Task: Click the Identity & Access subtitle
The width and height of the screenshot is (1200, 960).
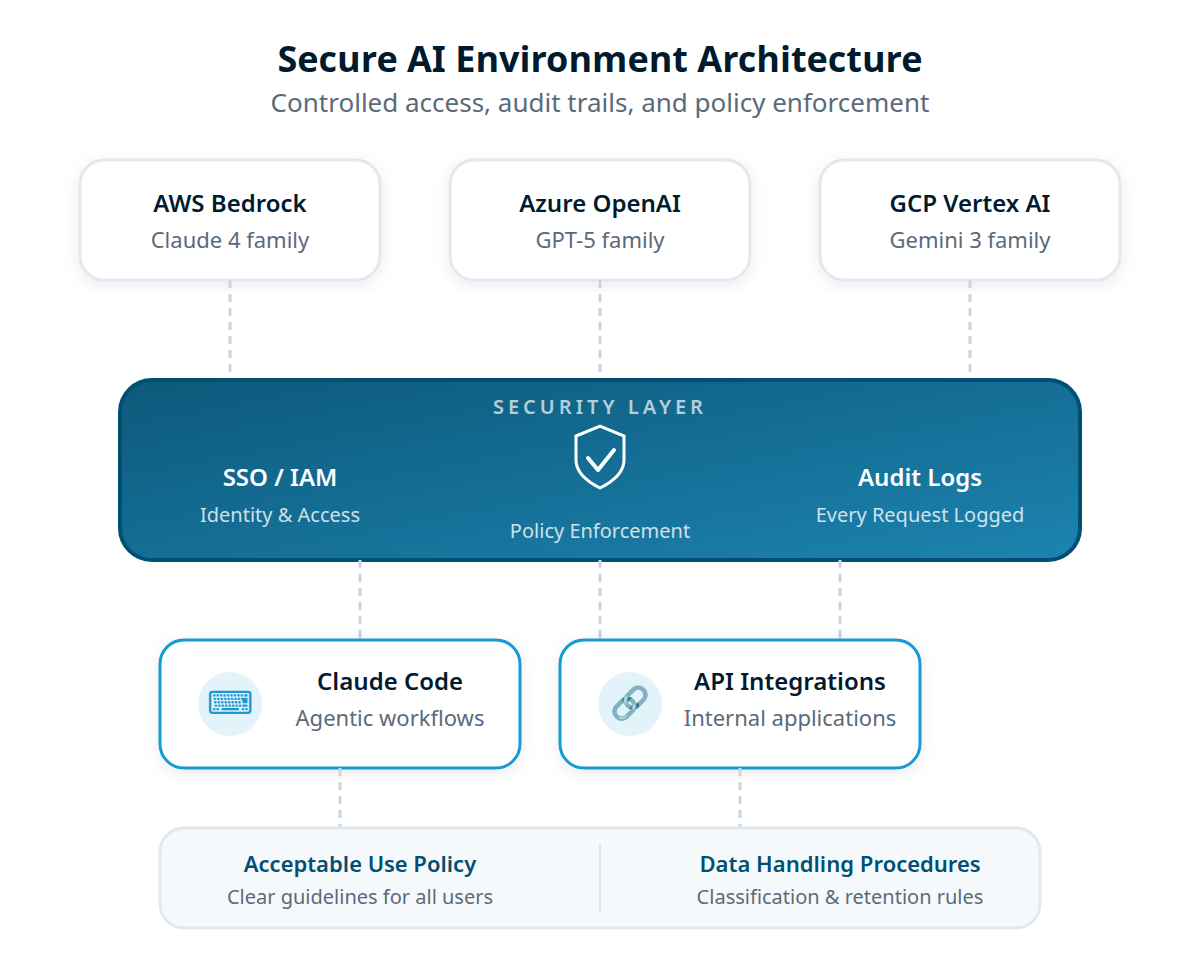Action: (x=280, y=514)
